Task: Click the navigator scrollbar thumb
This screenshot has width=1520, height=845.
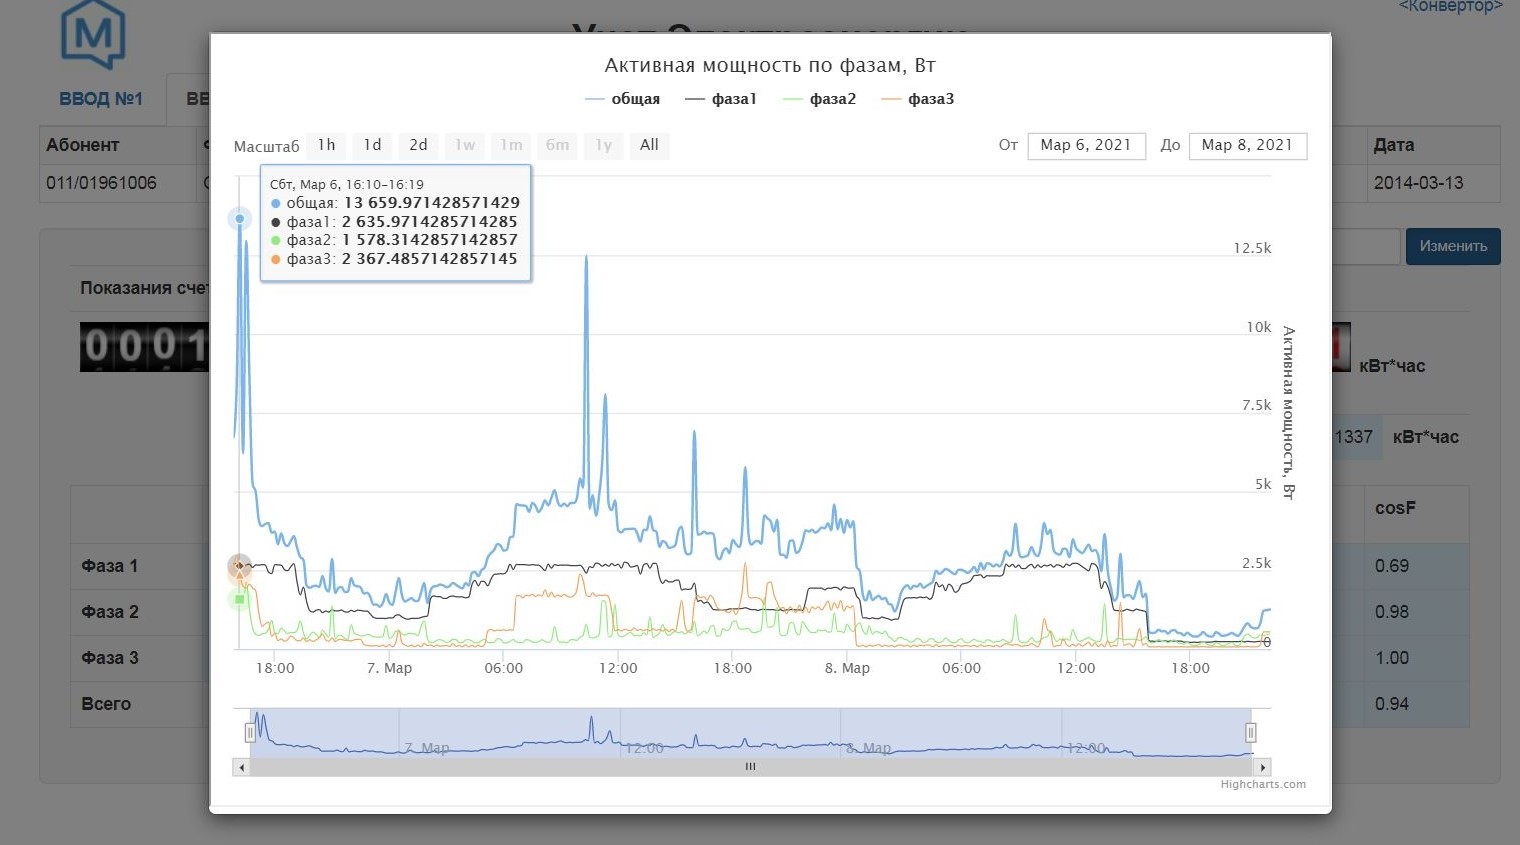Action: (751, 767)
